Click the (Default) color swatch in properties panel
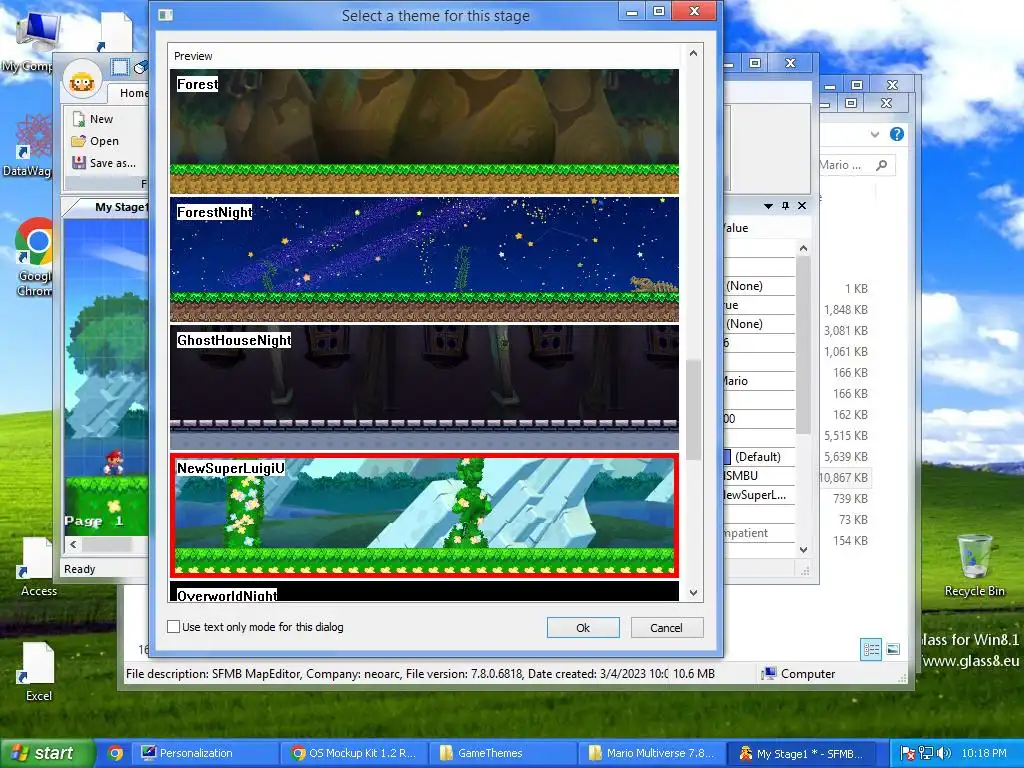1024x768 pixels. [x=728, y=456]
